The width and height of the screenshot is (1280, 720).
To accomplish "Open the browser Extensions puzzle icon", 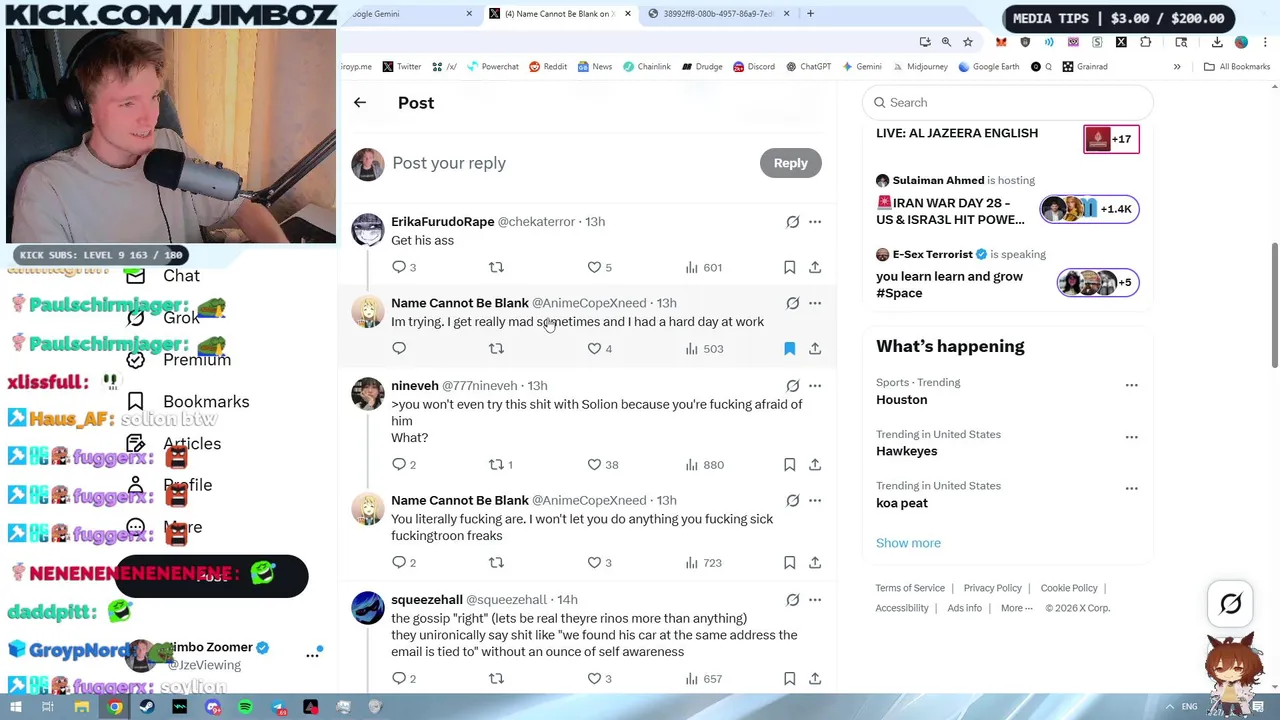I will (1145, 42).
